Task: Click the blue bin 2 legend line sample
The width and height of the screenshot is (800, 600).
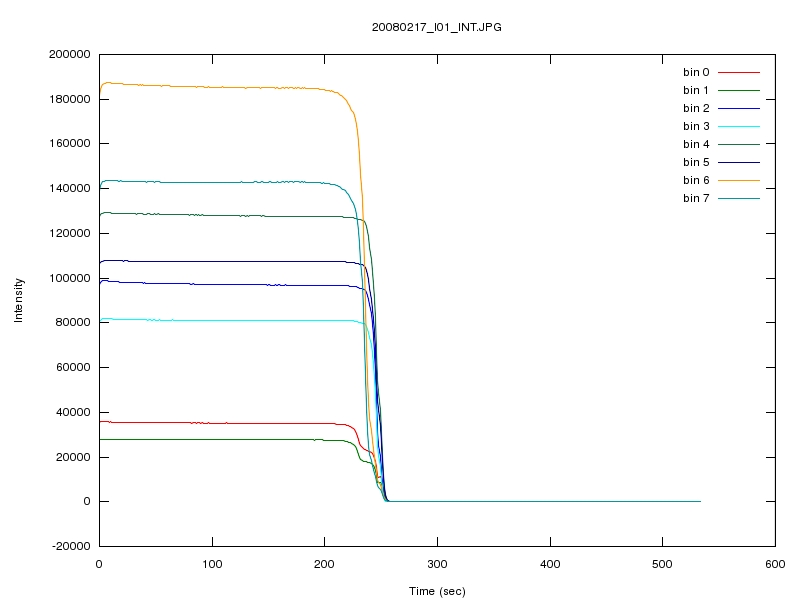Action: 739,108
